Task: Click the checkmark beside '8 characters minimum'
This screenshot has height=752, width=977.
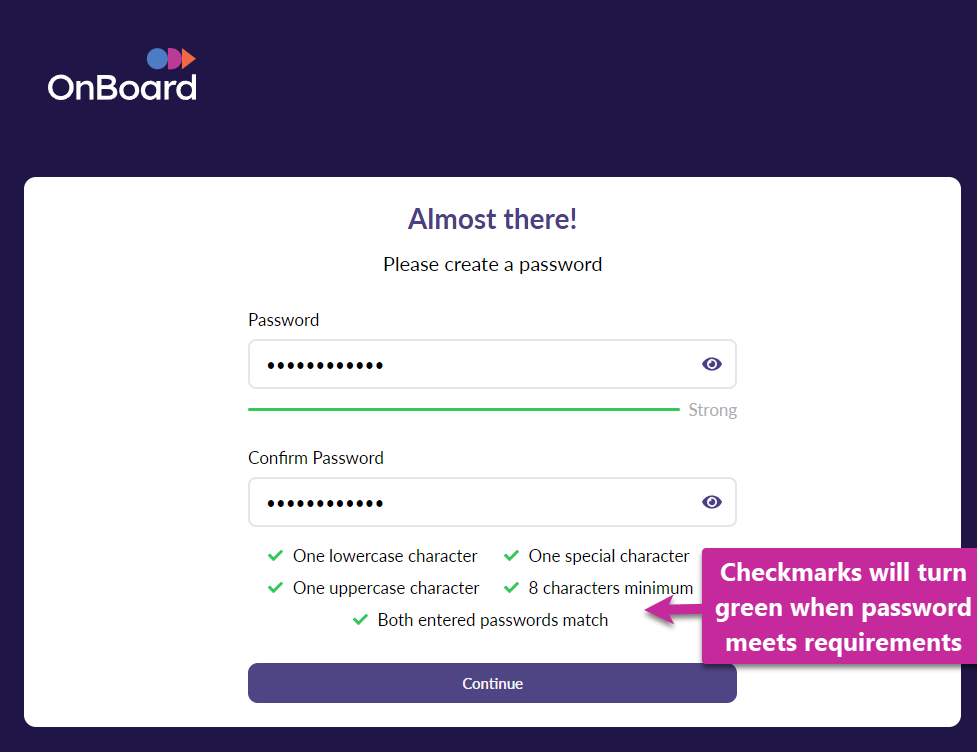Action: (511, 588)
